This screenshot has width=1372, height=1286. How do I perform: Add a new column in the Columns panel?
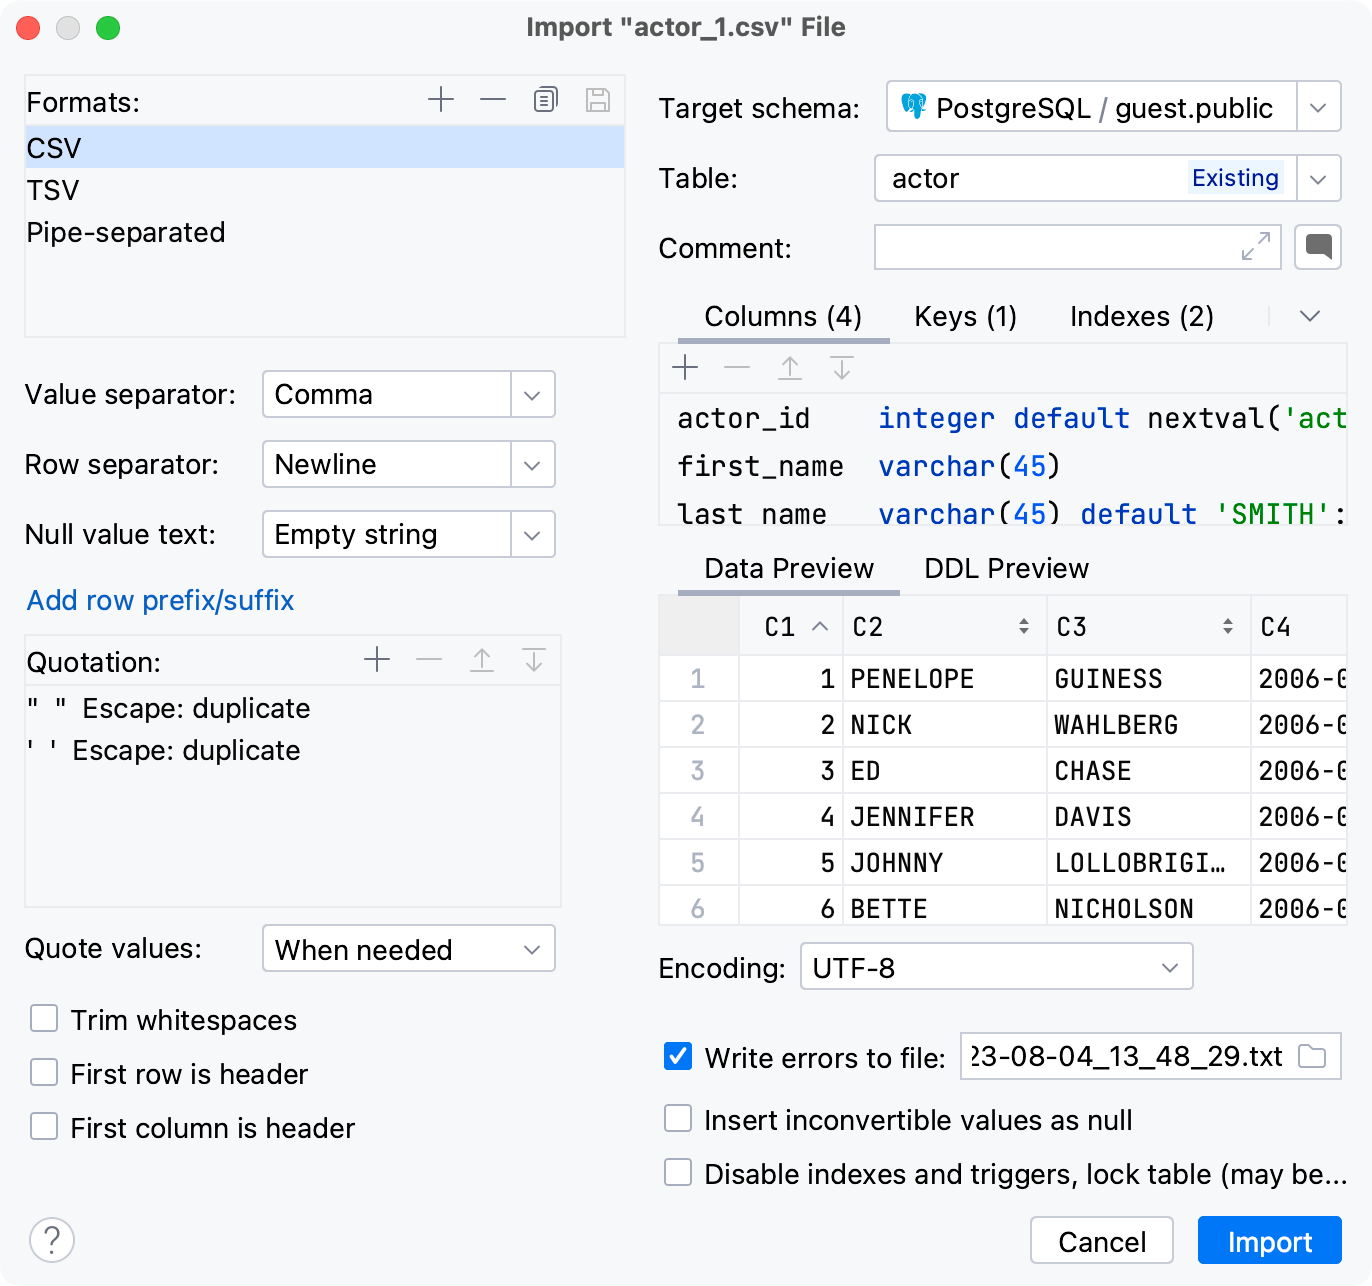tap(685, 367)
